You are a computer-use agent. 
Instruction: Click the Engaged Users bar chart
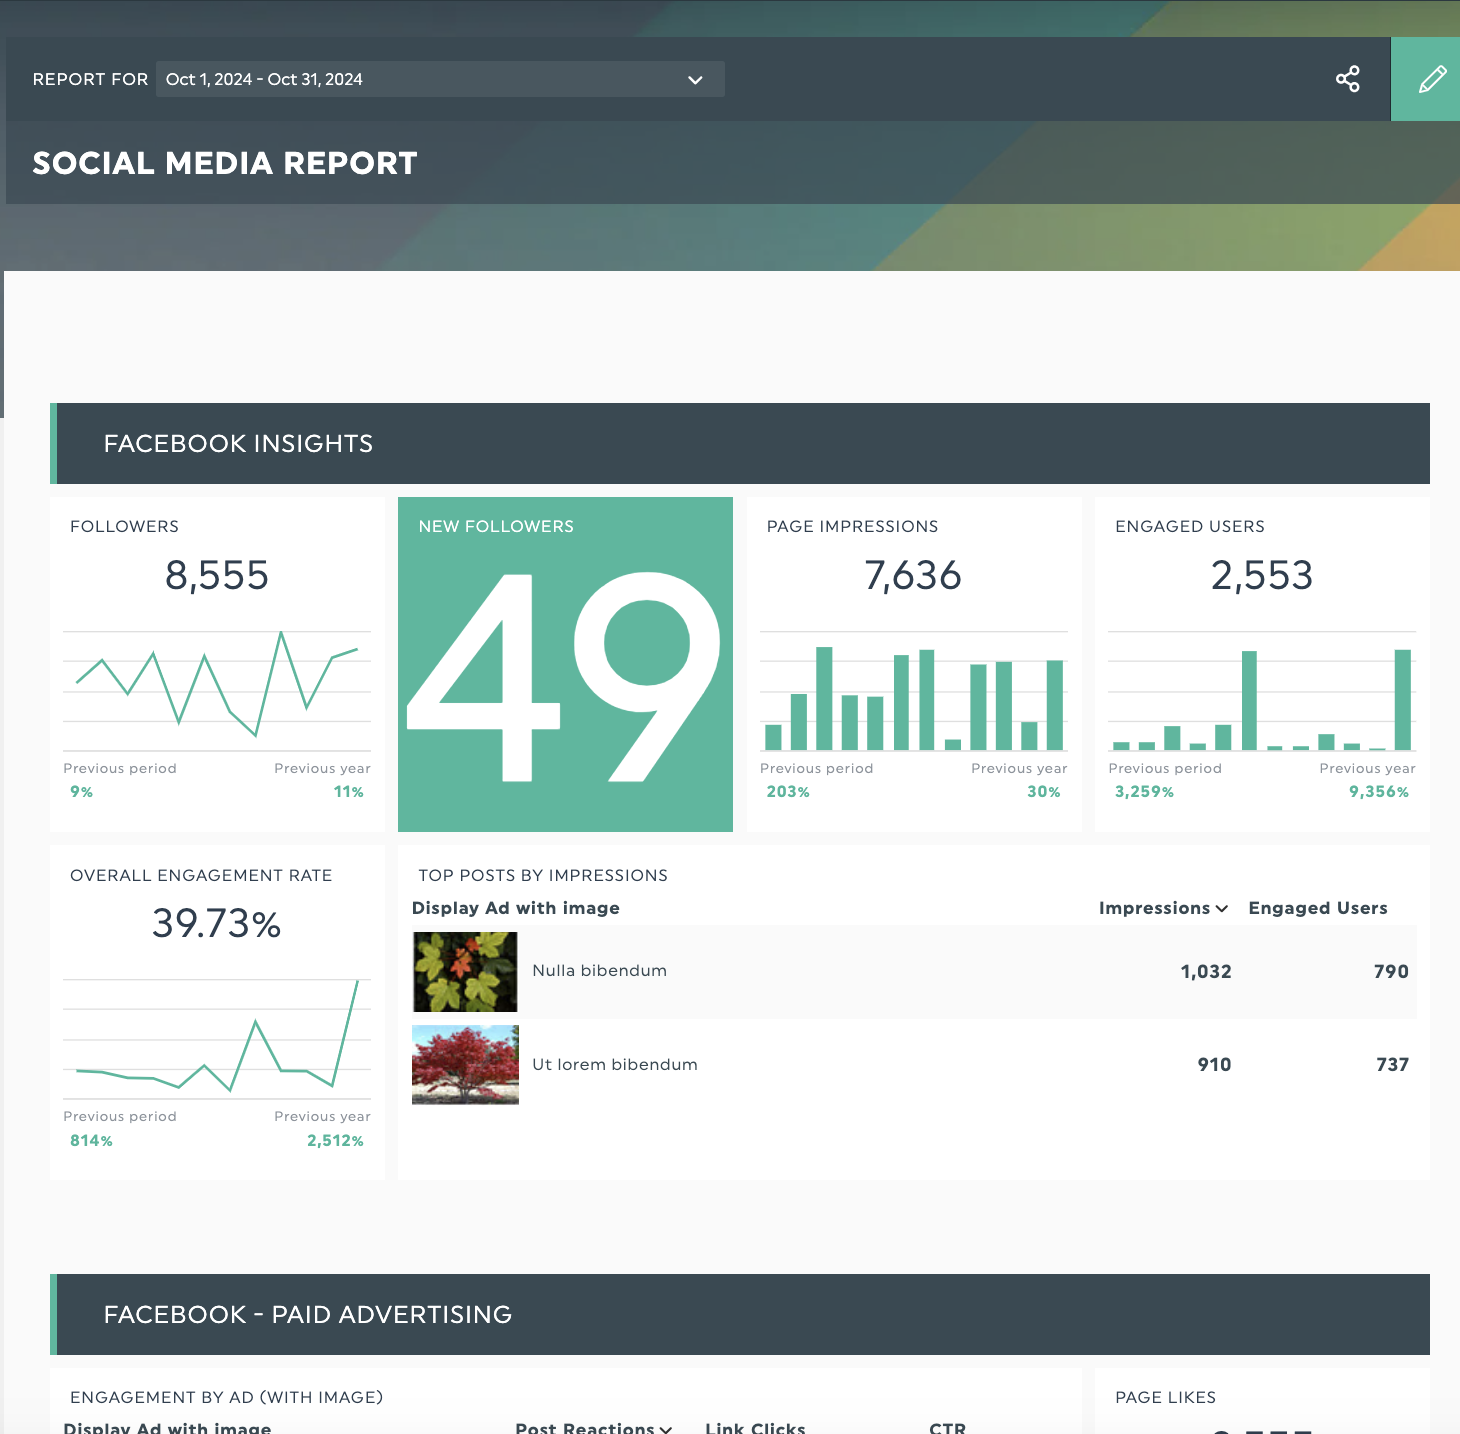[x=1262, y=690]
